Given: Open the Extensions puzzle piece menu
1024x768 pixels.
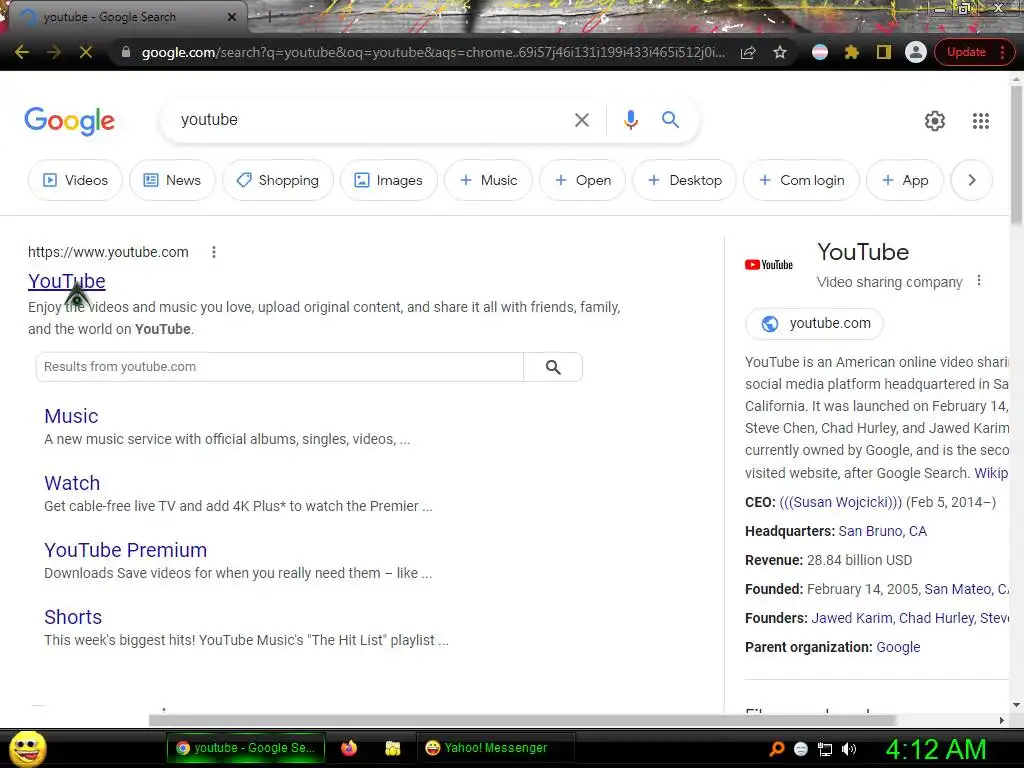Looking at the screenshot, I should pyautogui.click(x=852, y=52).
